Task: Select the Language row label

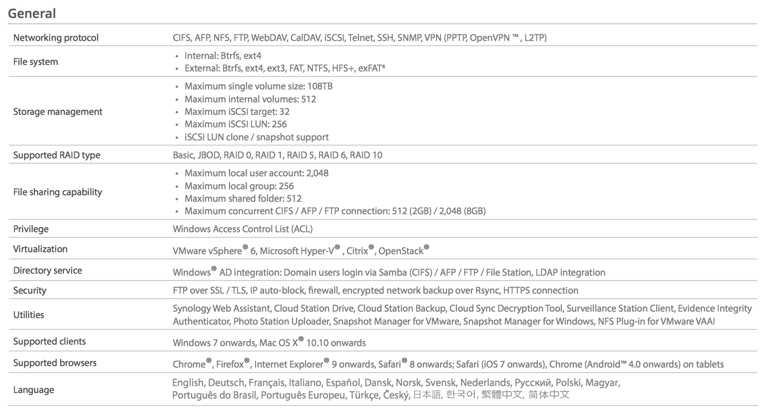Action: (34, 390)
